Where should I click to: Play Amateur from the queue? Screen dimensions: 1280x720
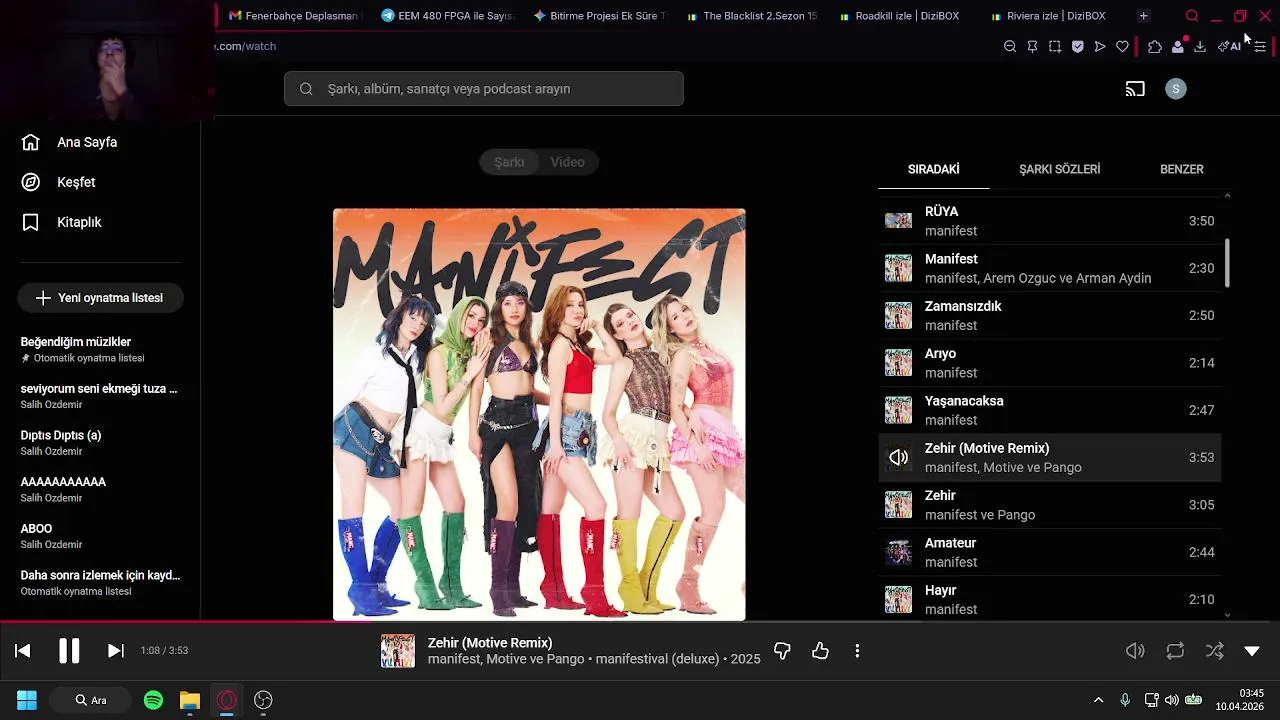click(1050, 552)
